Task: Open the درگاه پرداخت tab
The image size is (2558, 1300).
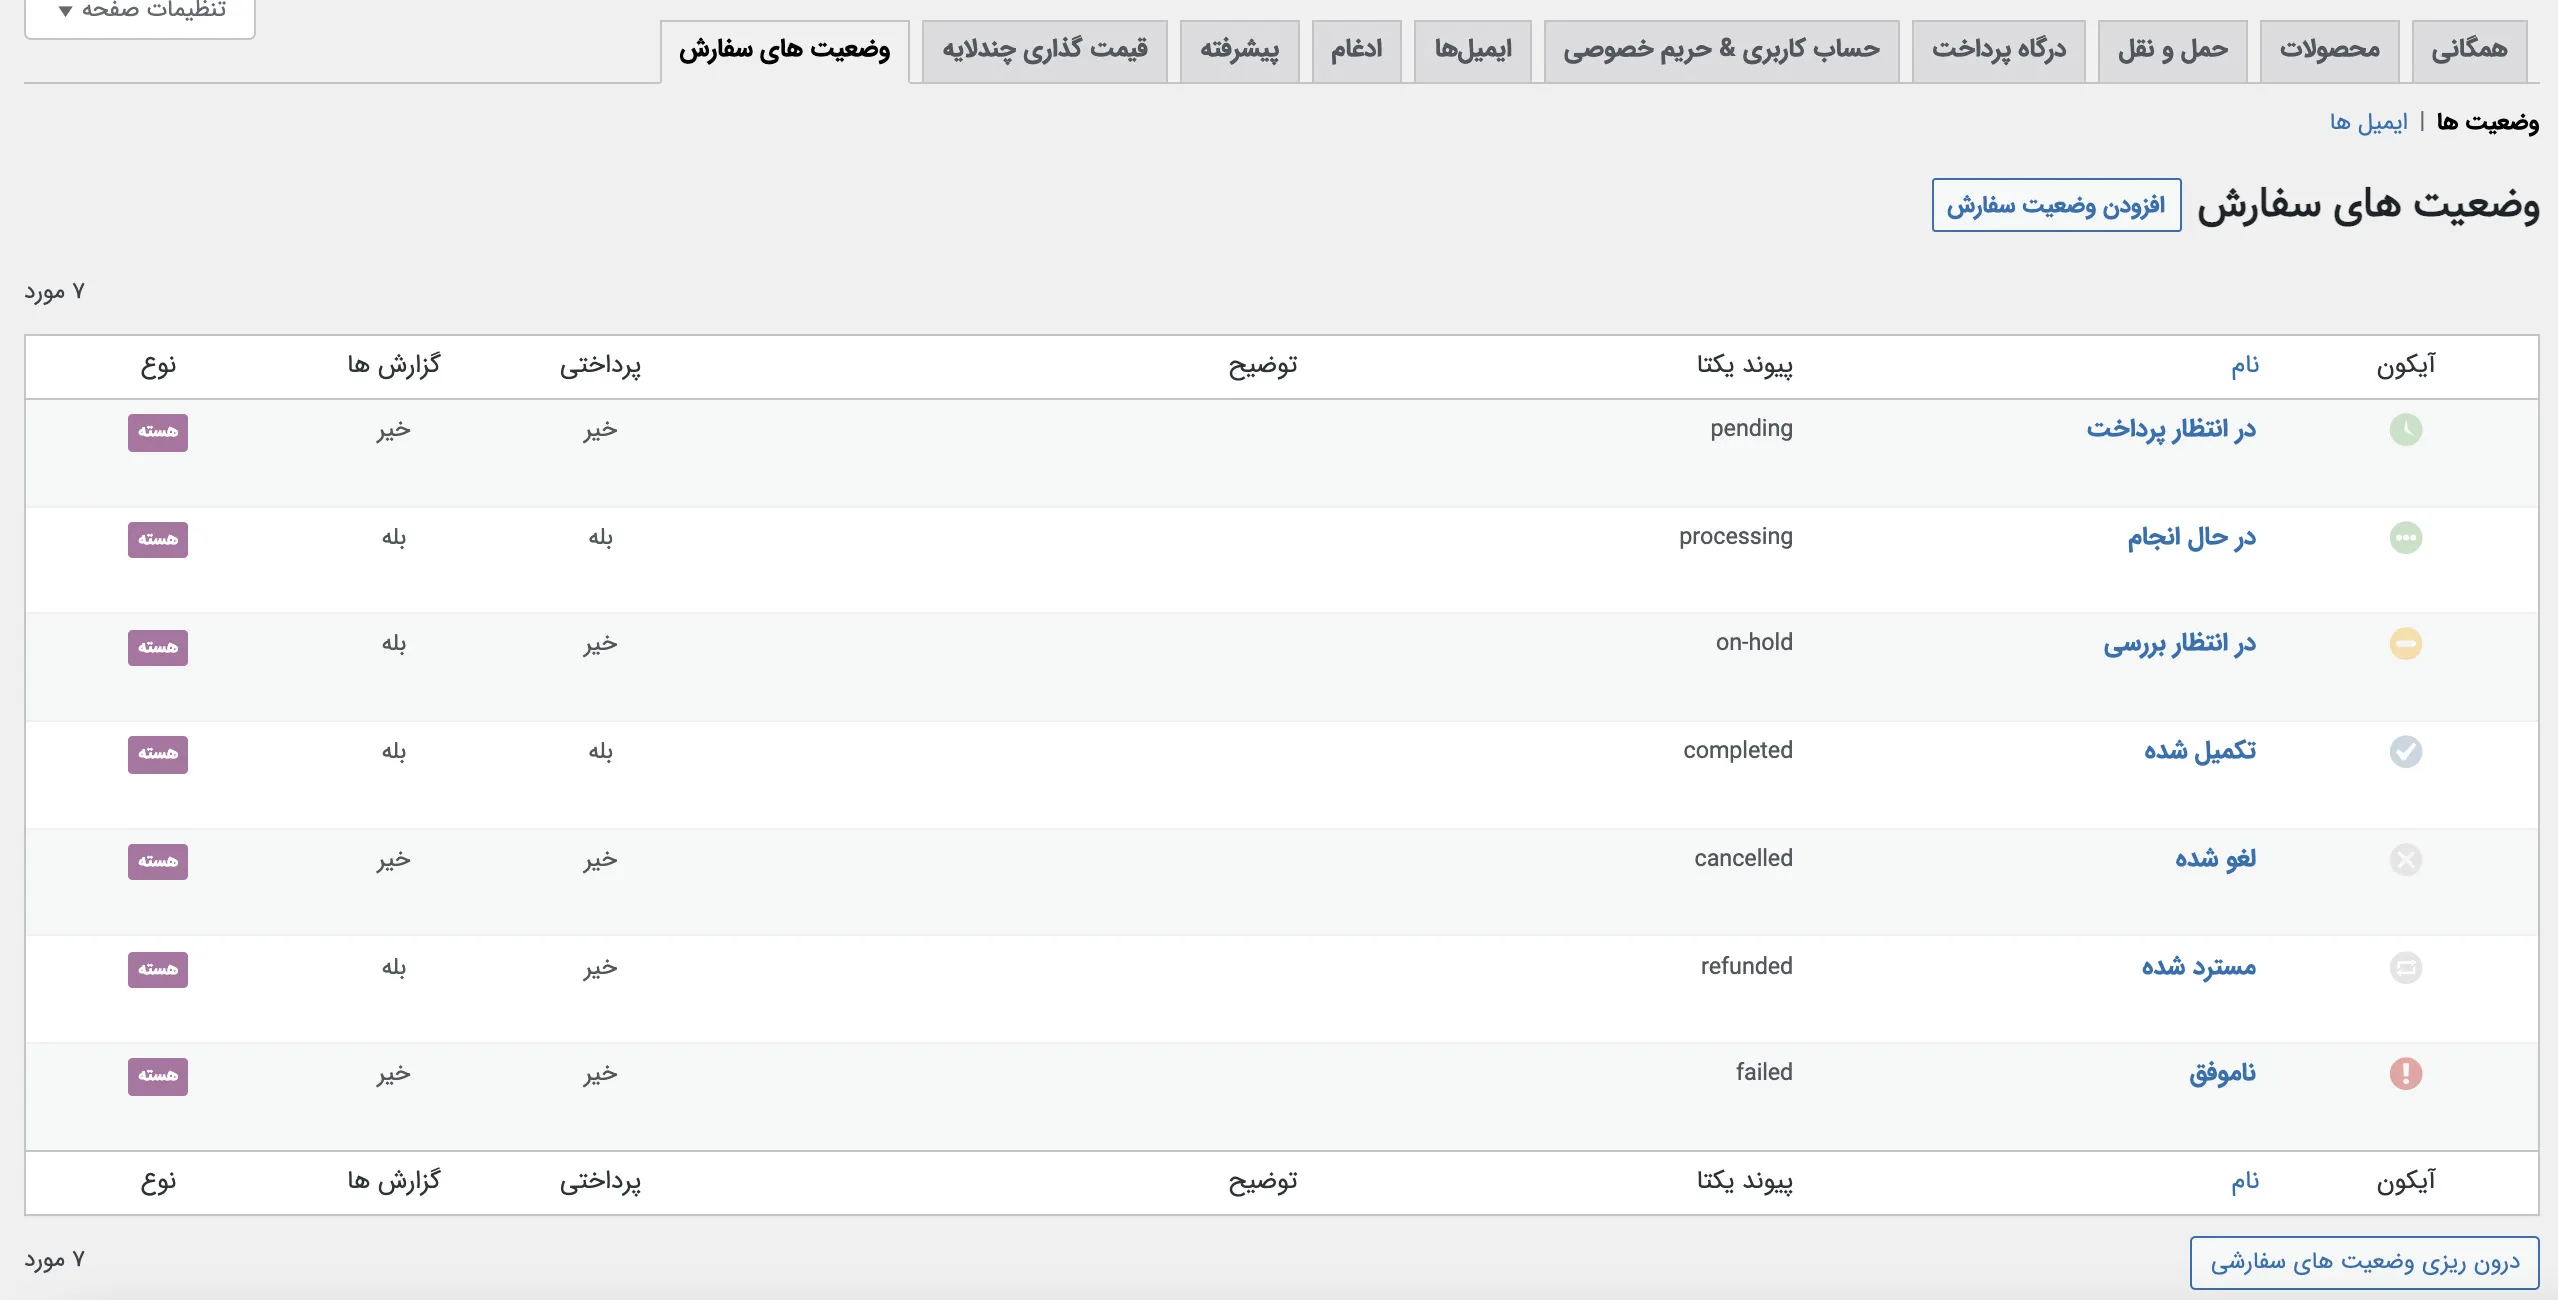Action: point(1998,50)
